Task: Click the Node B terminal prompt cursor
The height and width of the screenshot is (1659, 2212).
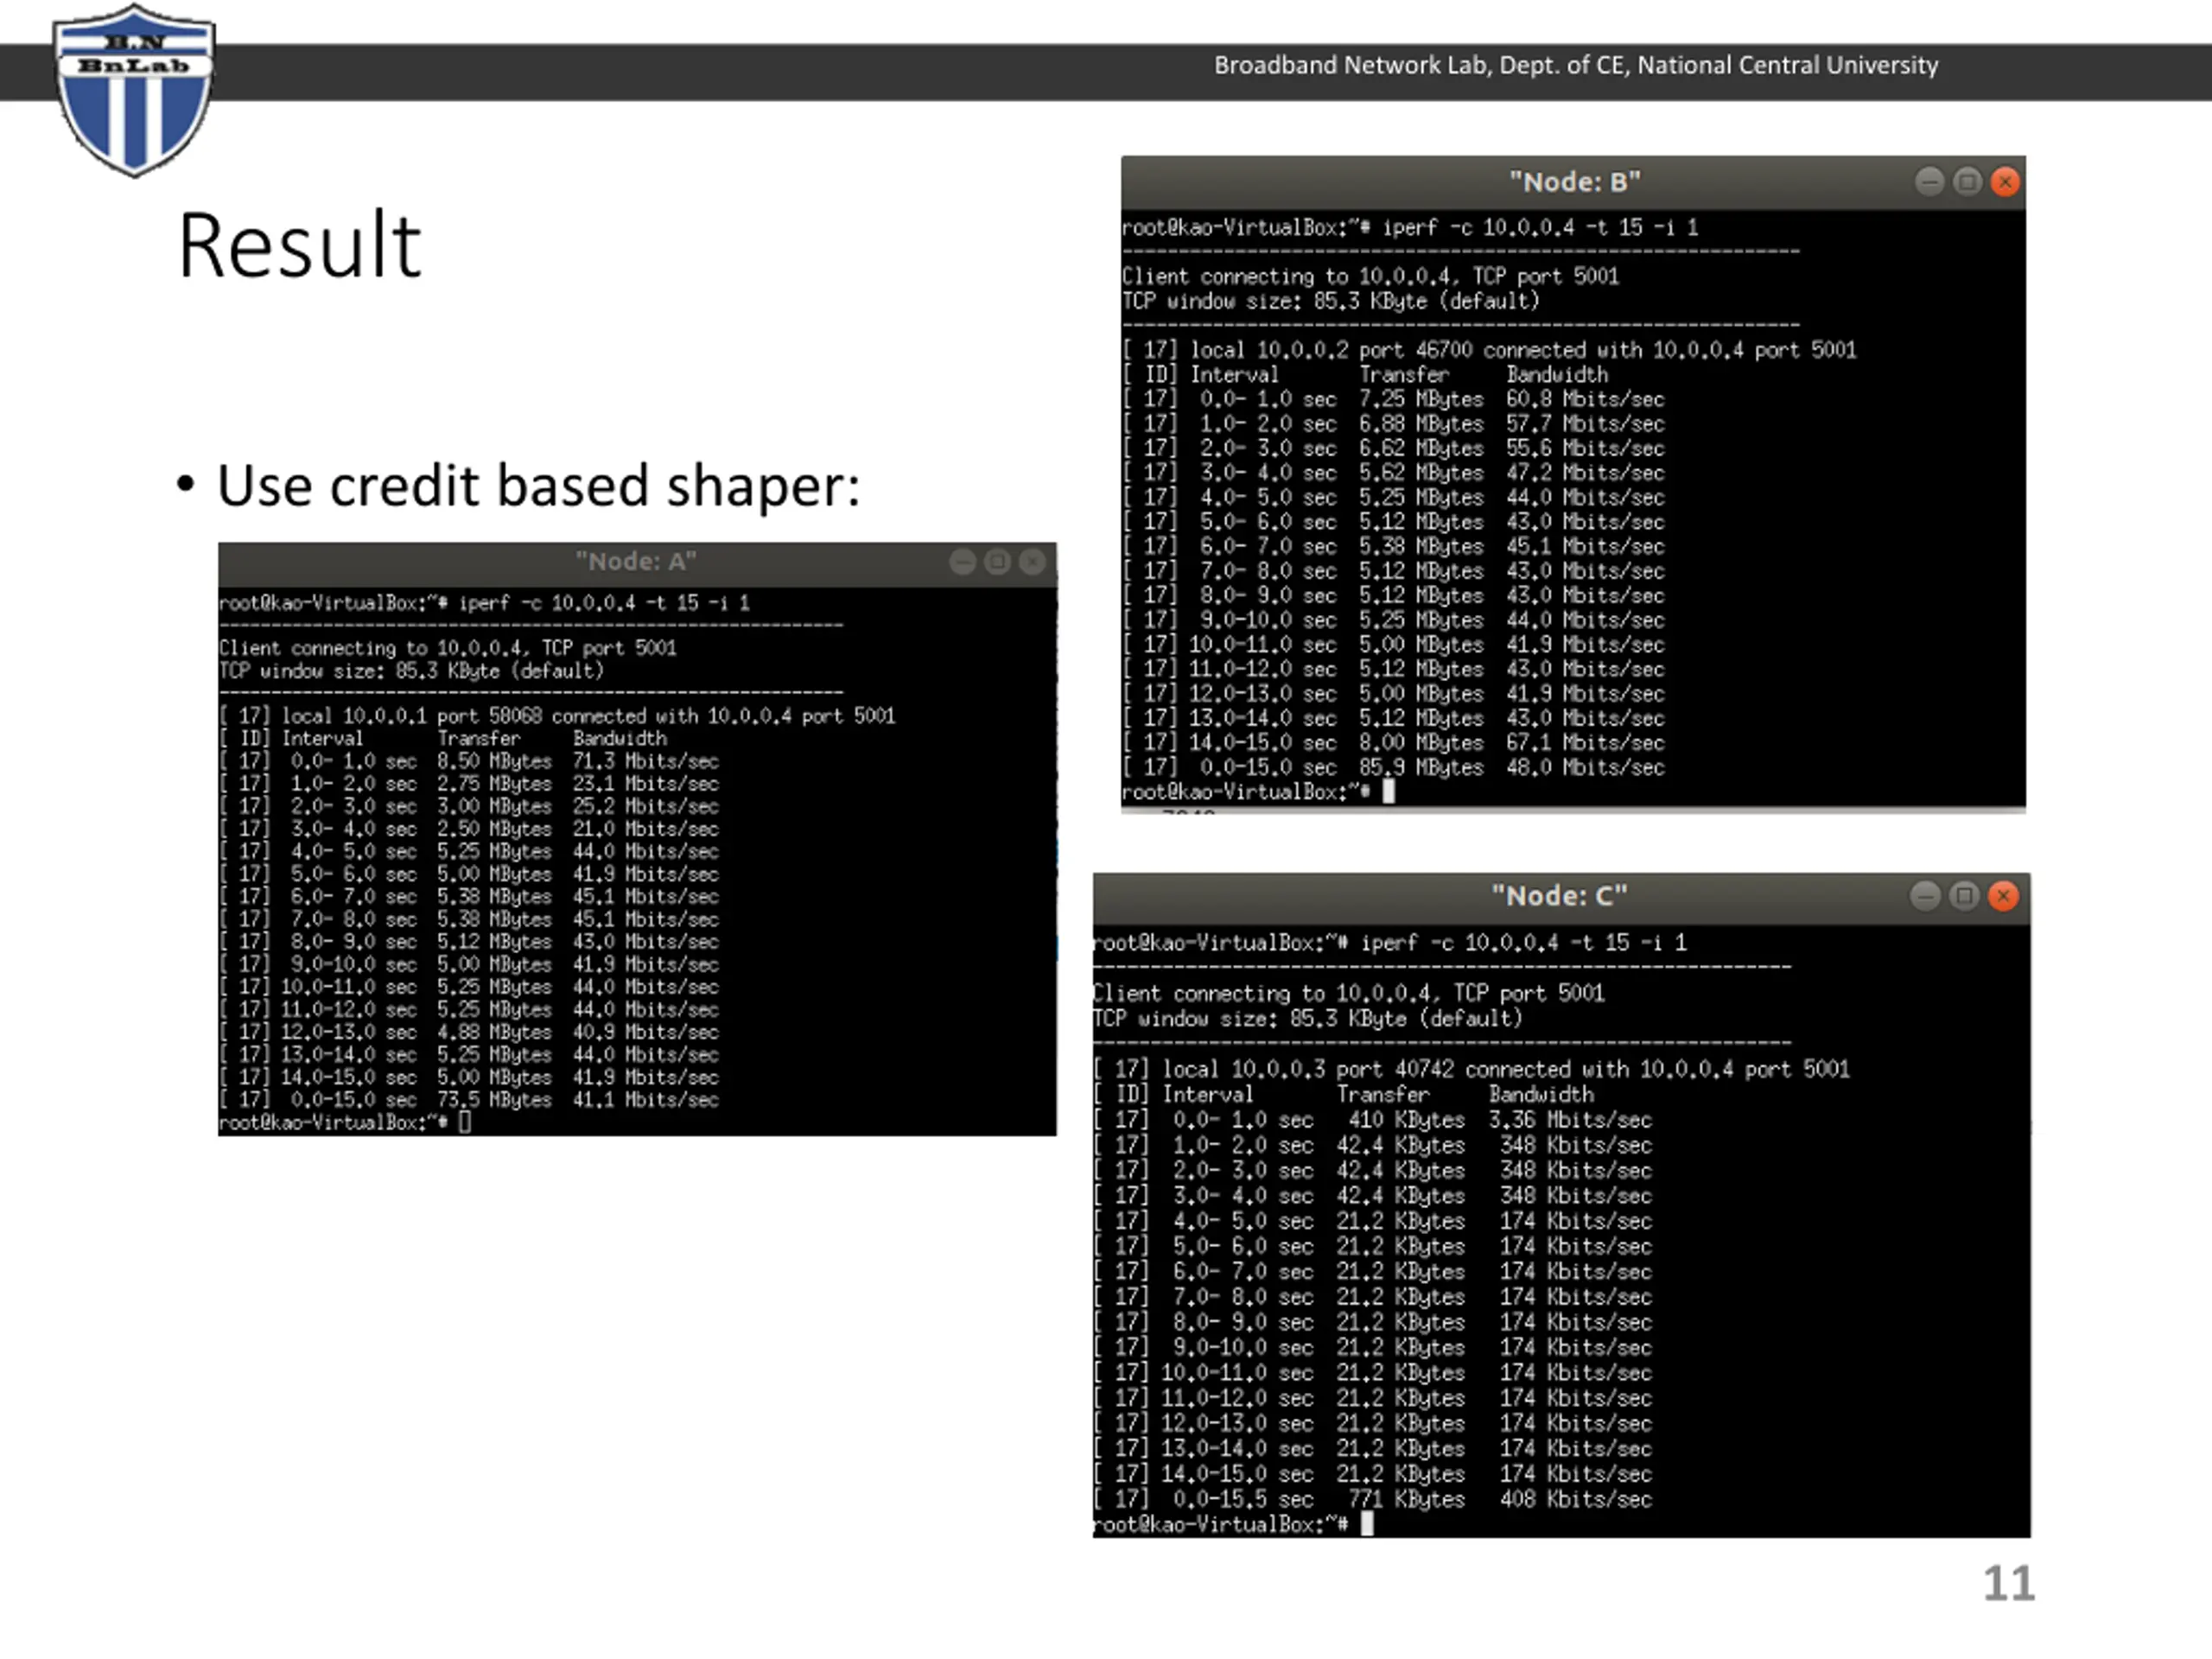Action: tap(1388, 792)
